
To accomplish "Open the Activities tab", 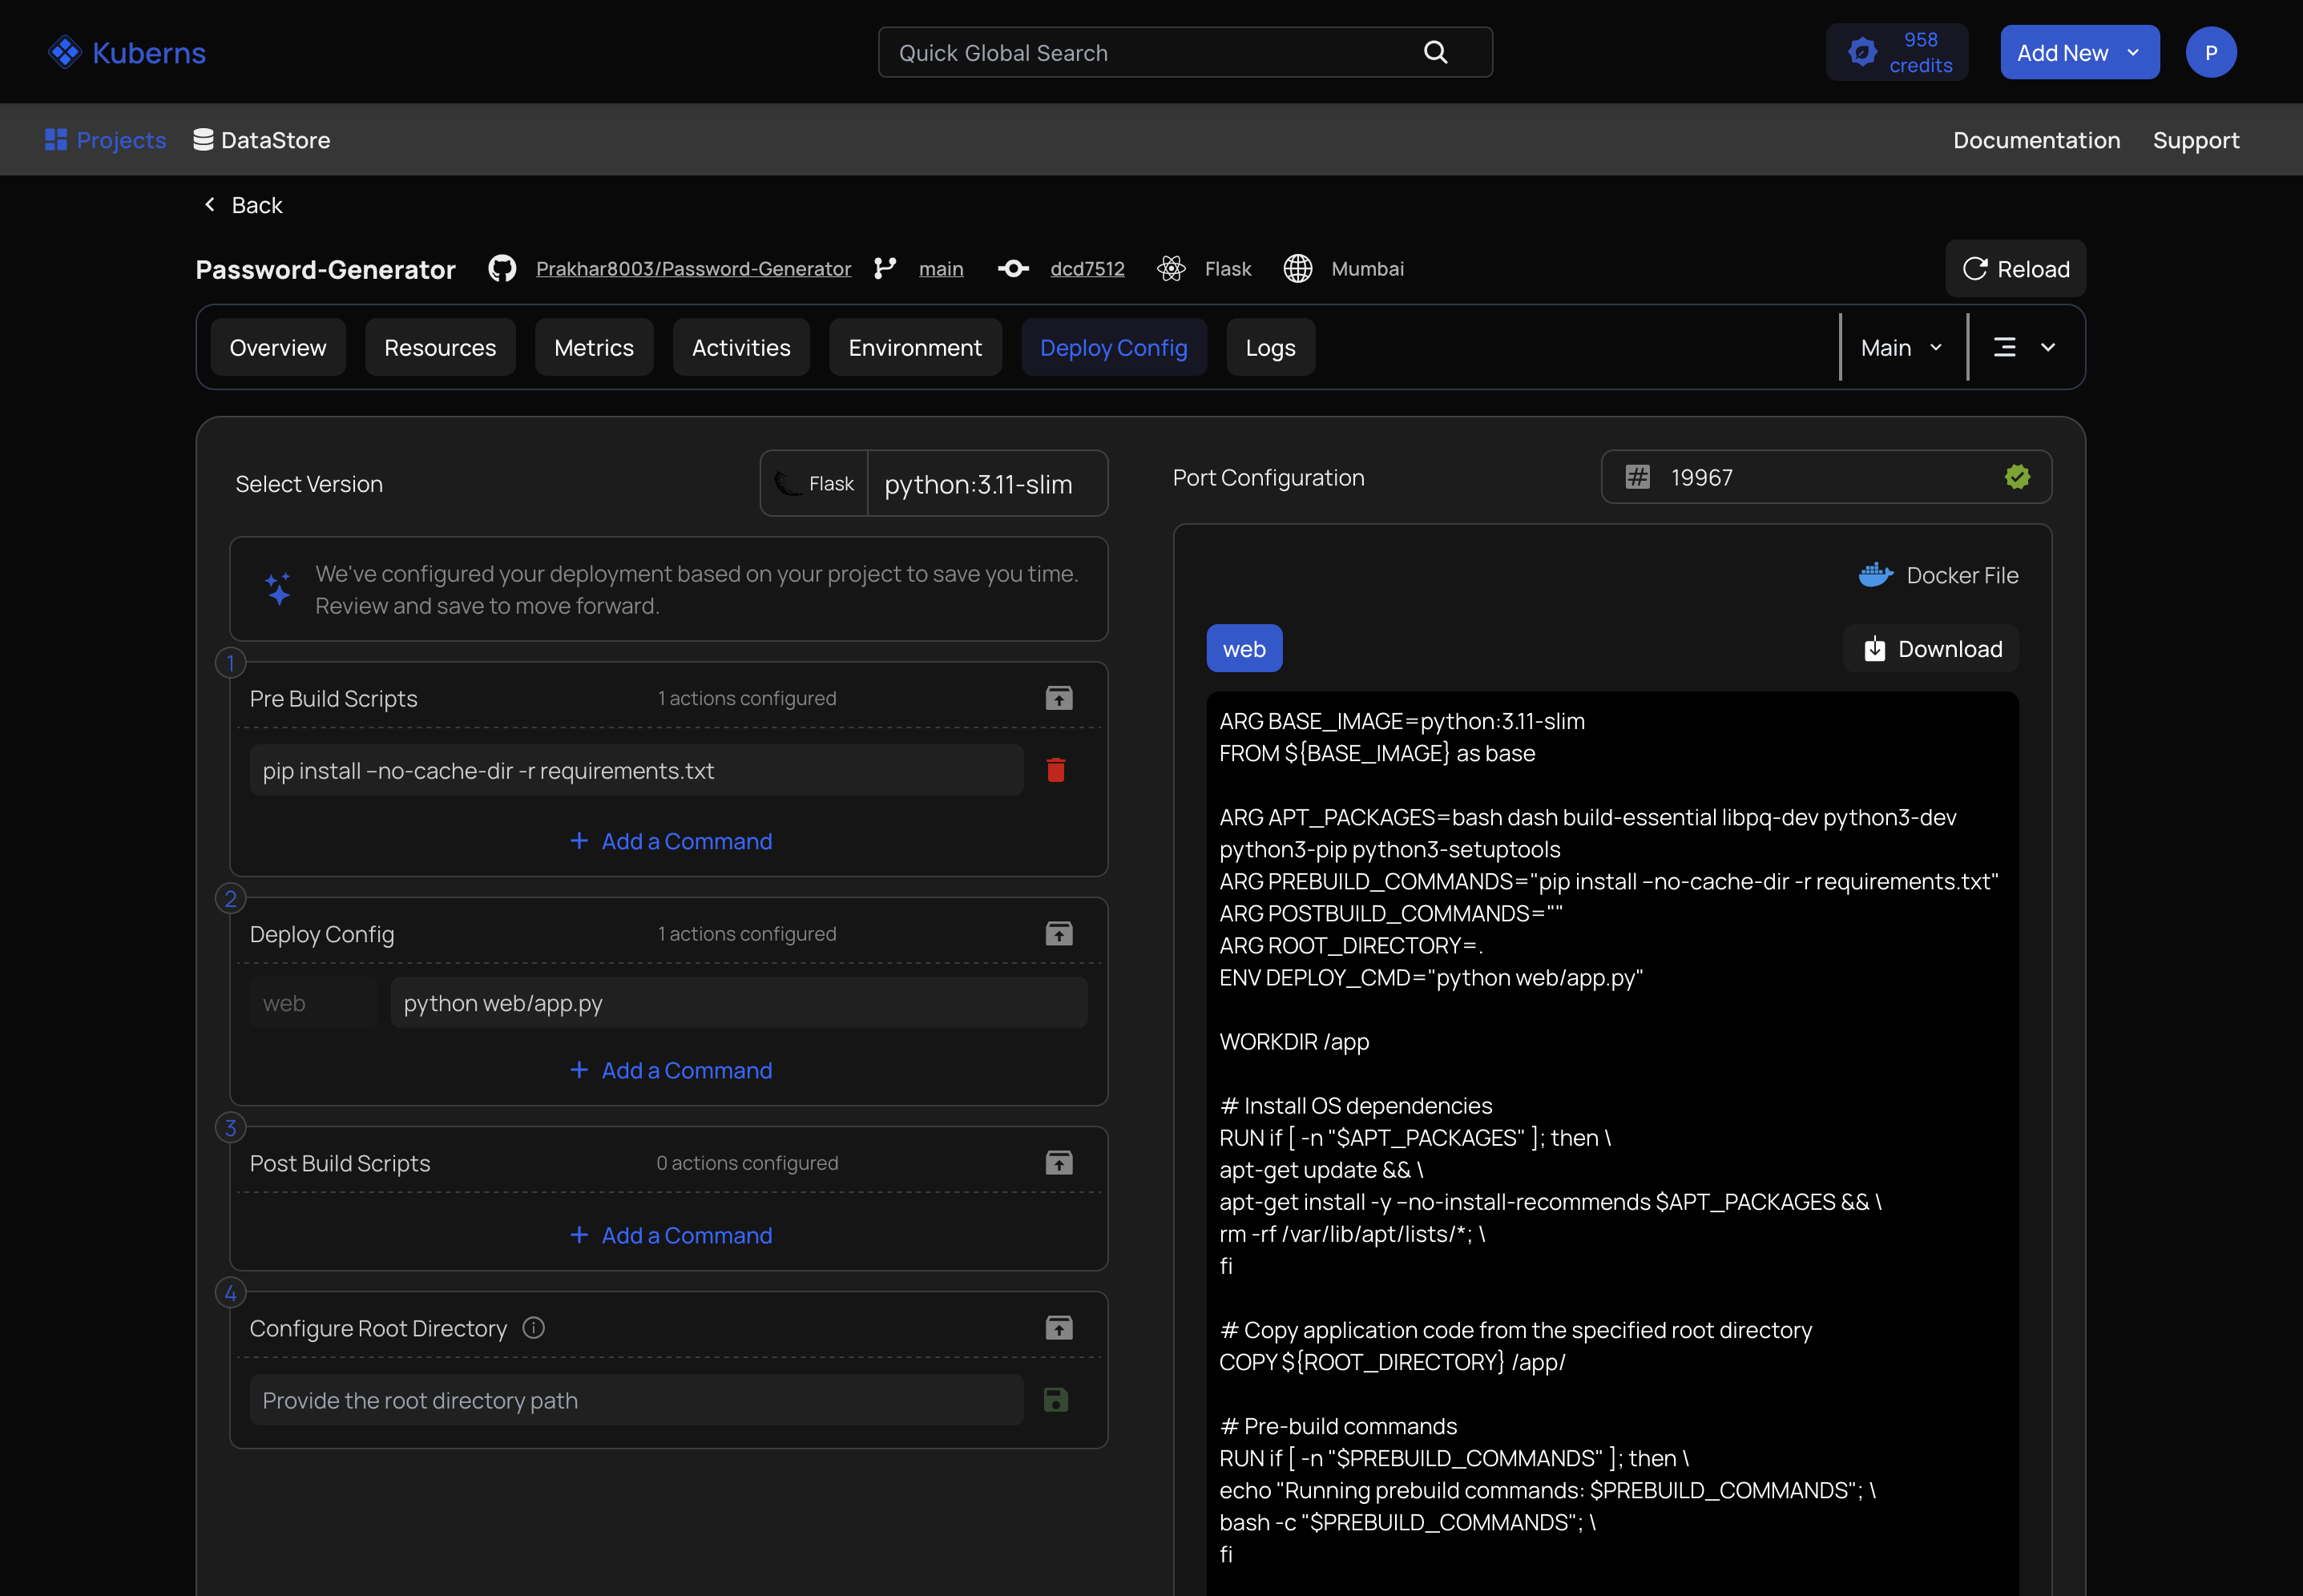I will 741,347.
